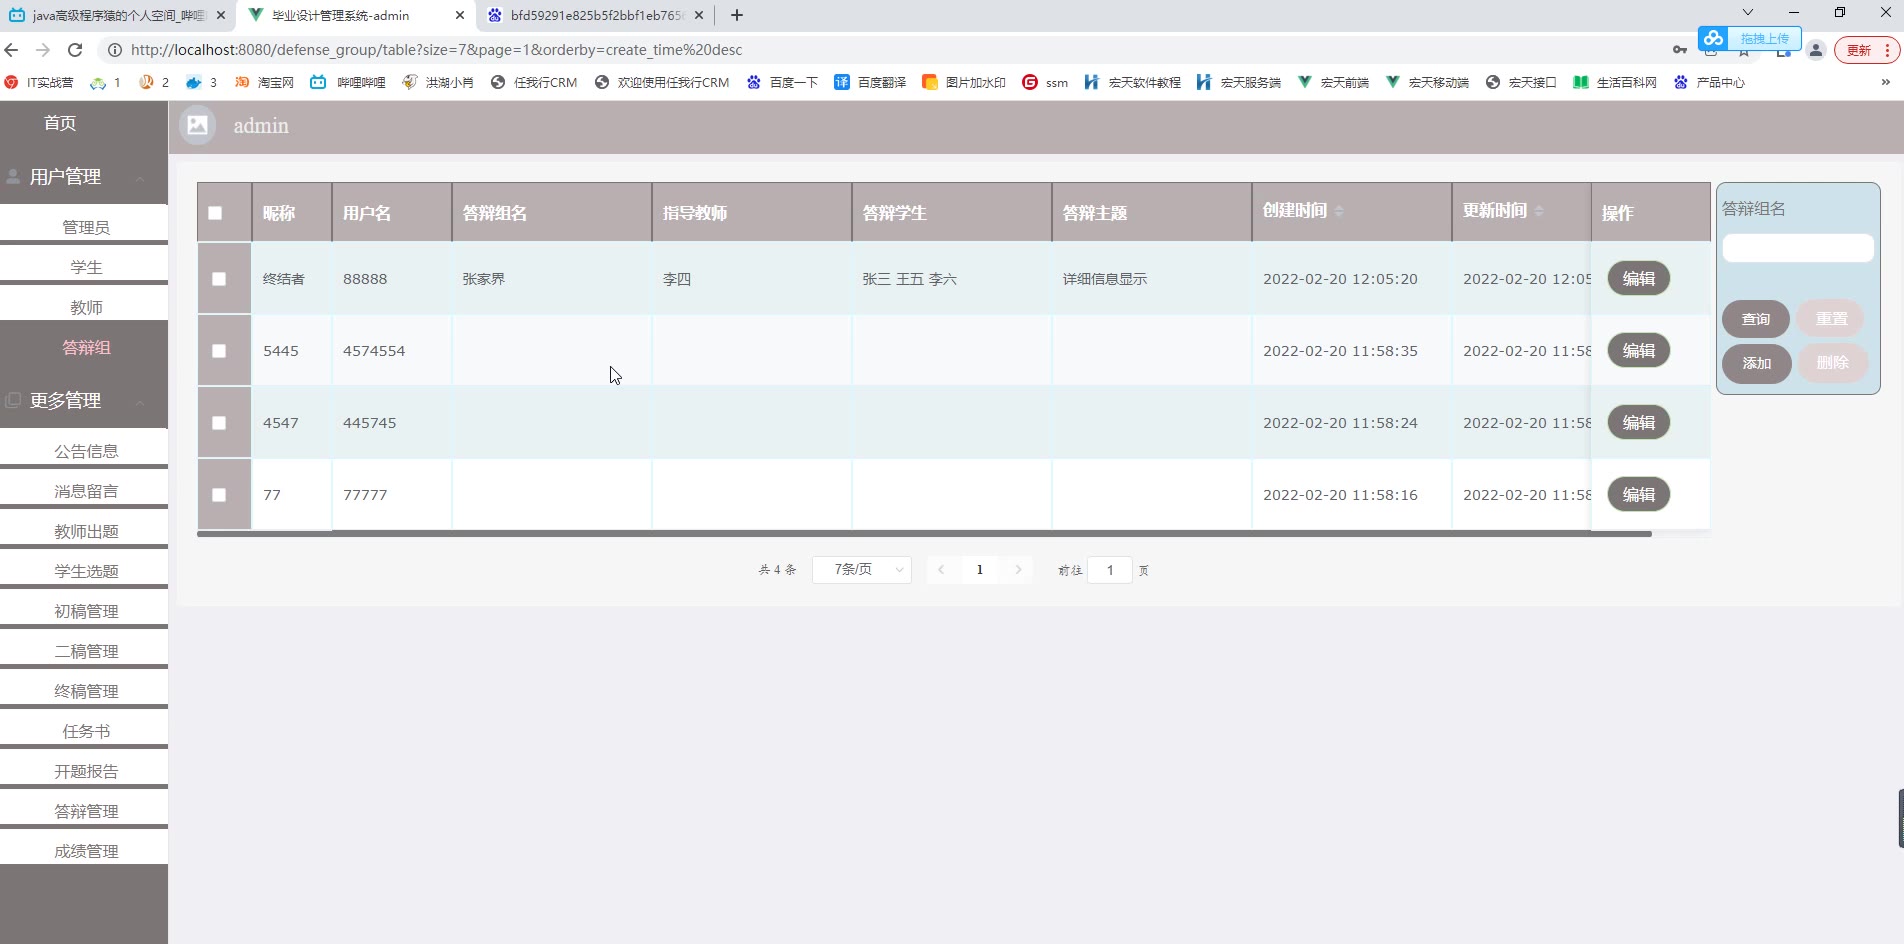Screen dimensions: 1904x944
Task: Open the 百度翻译 bookmark
Action: [870, 82]
